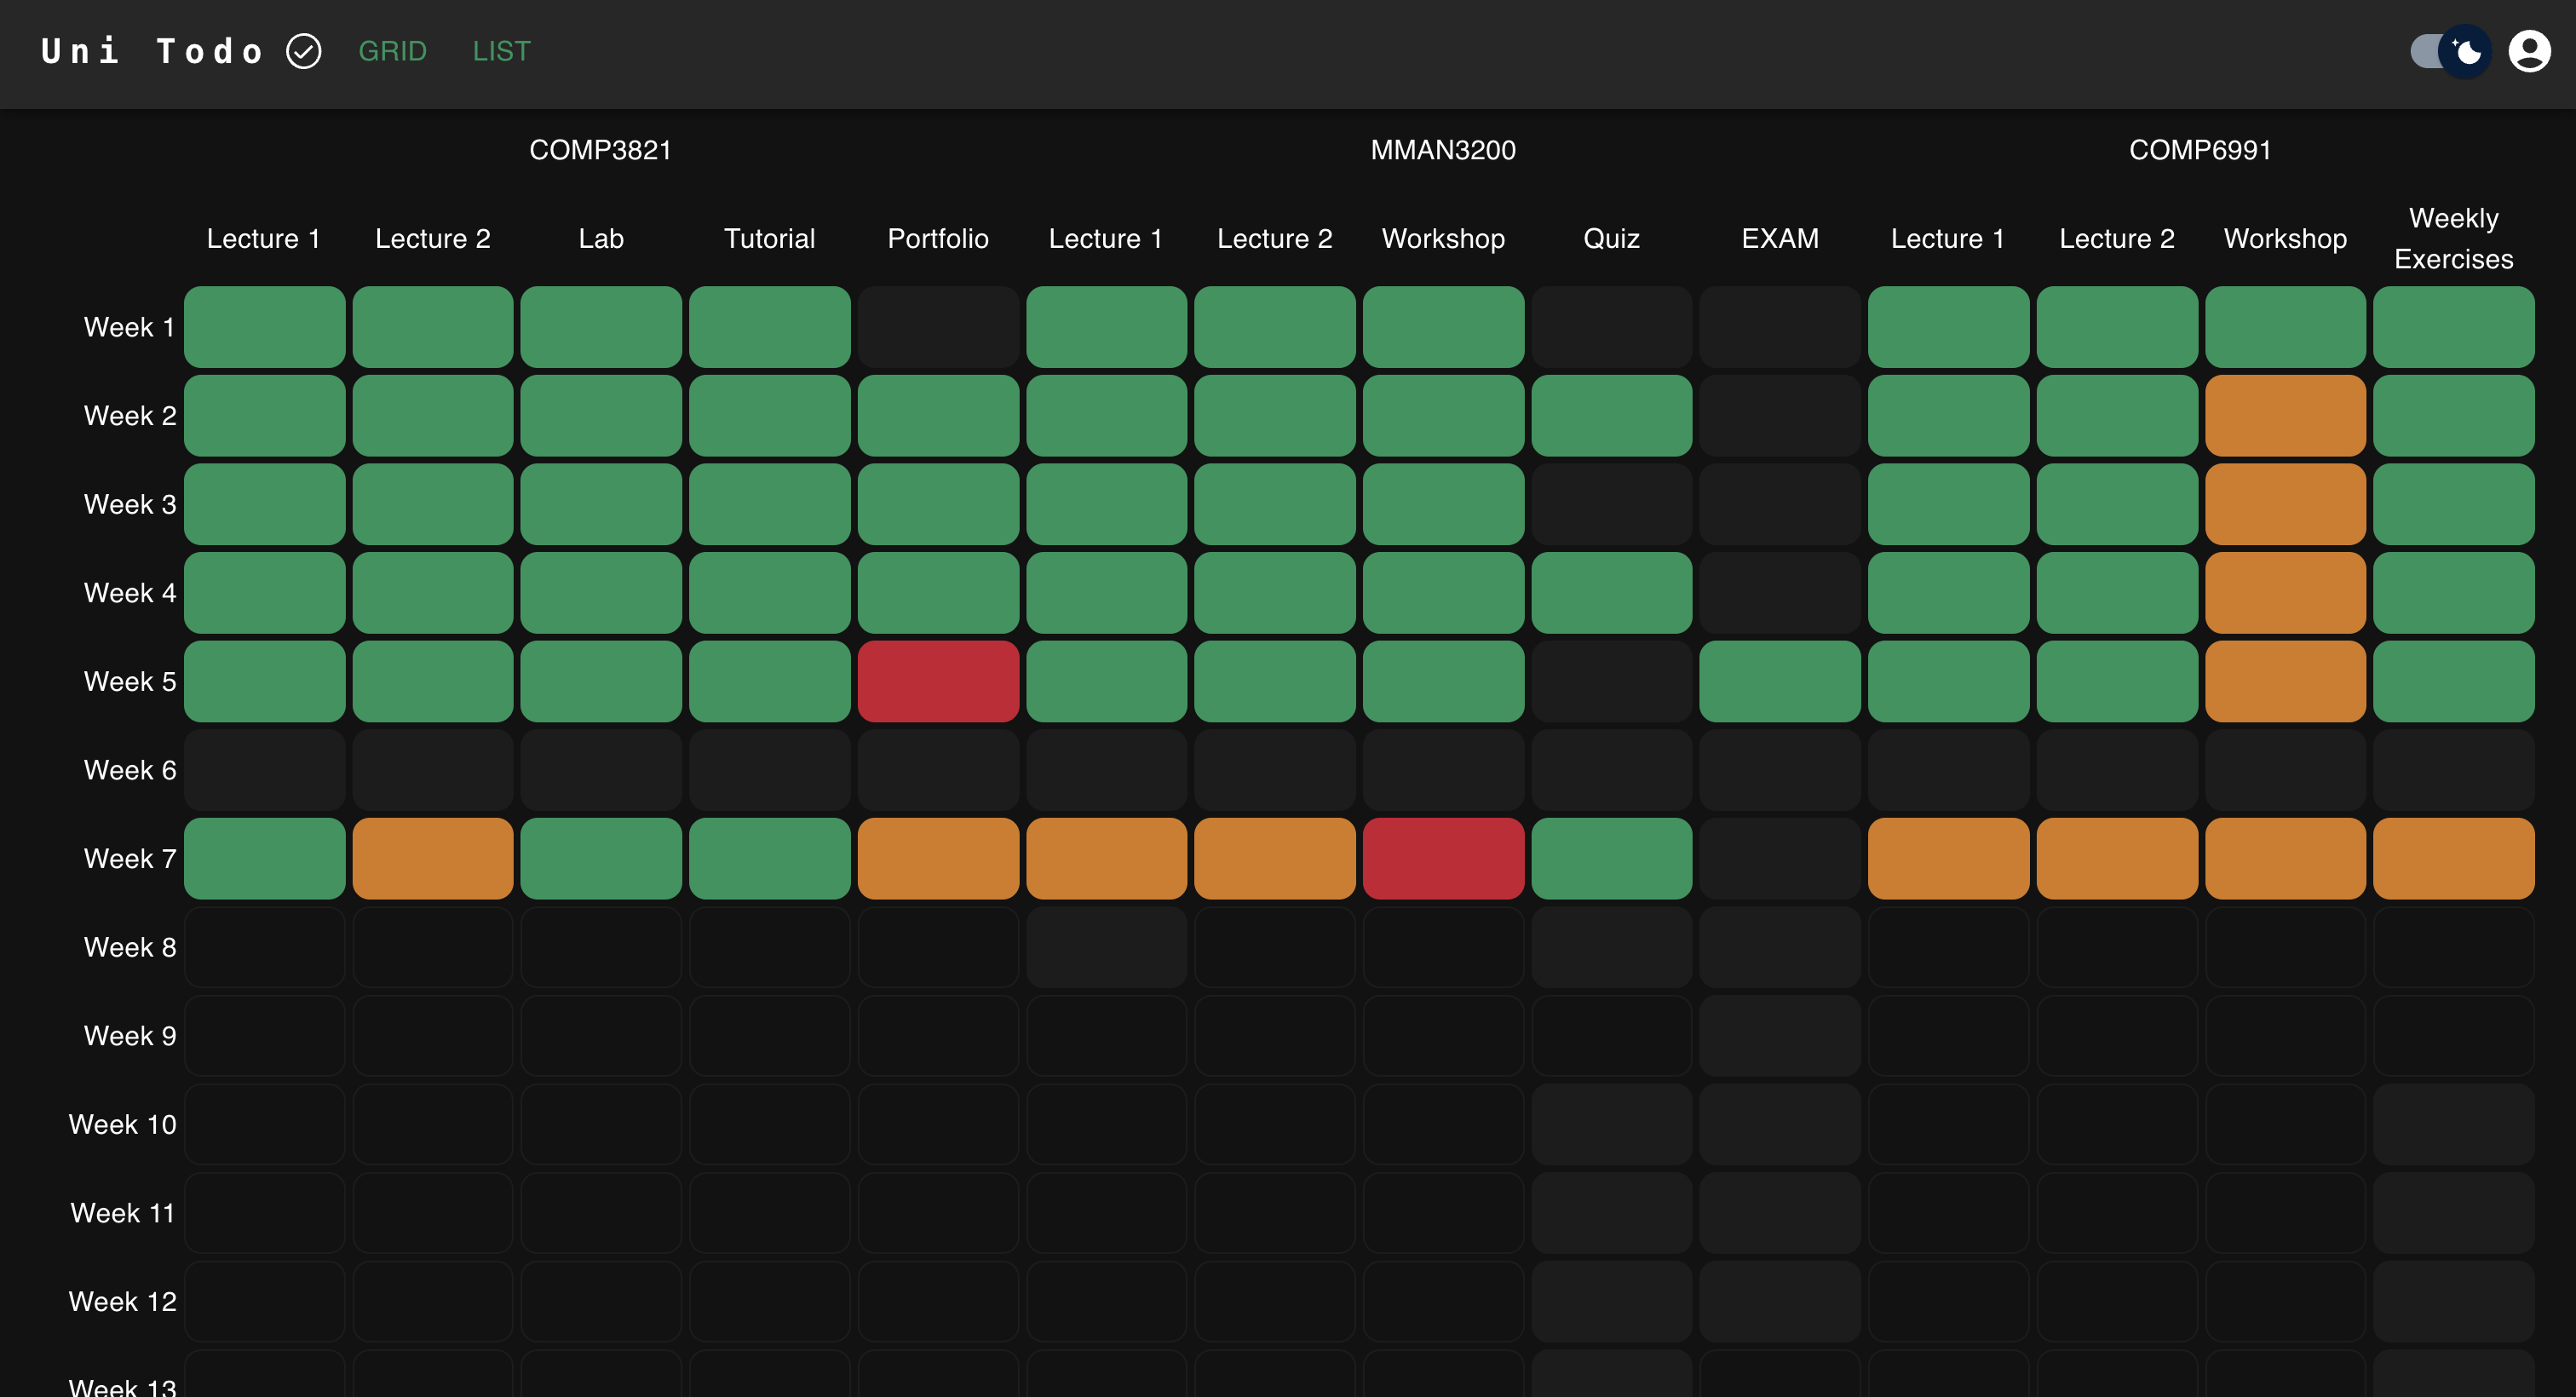
Task: Click the Uni Todo checkmark logo icon
Action: pos(303,51)
